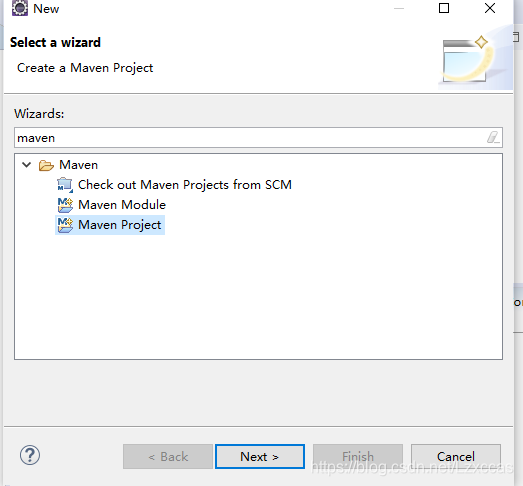Clear the wizard filter with the eraser icon
Image resolution: width=523 pixels, height=486 pixels.
pyautogui.click(x=493, y=137)
